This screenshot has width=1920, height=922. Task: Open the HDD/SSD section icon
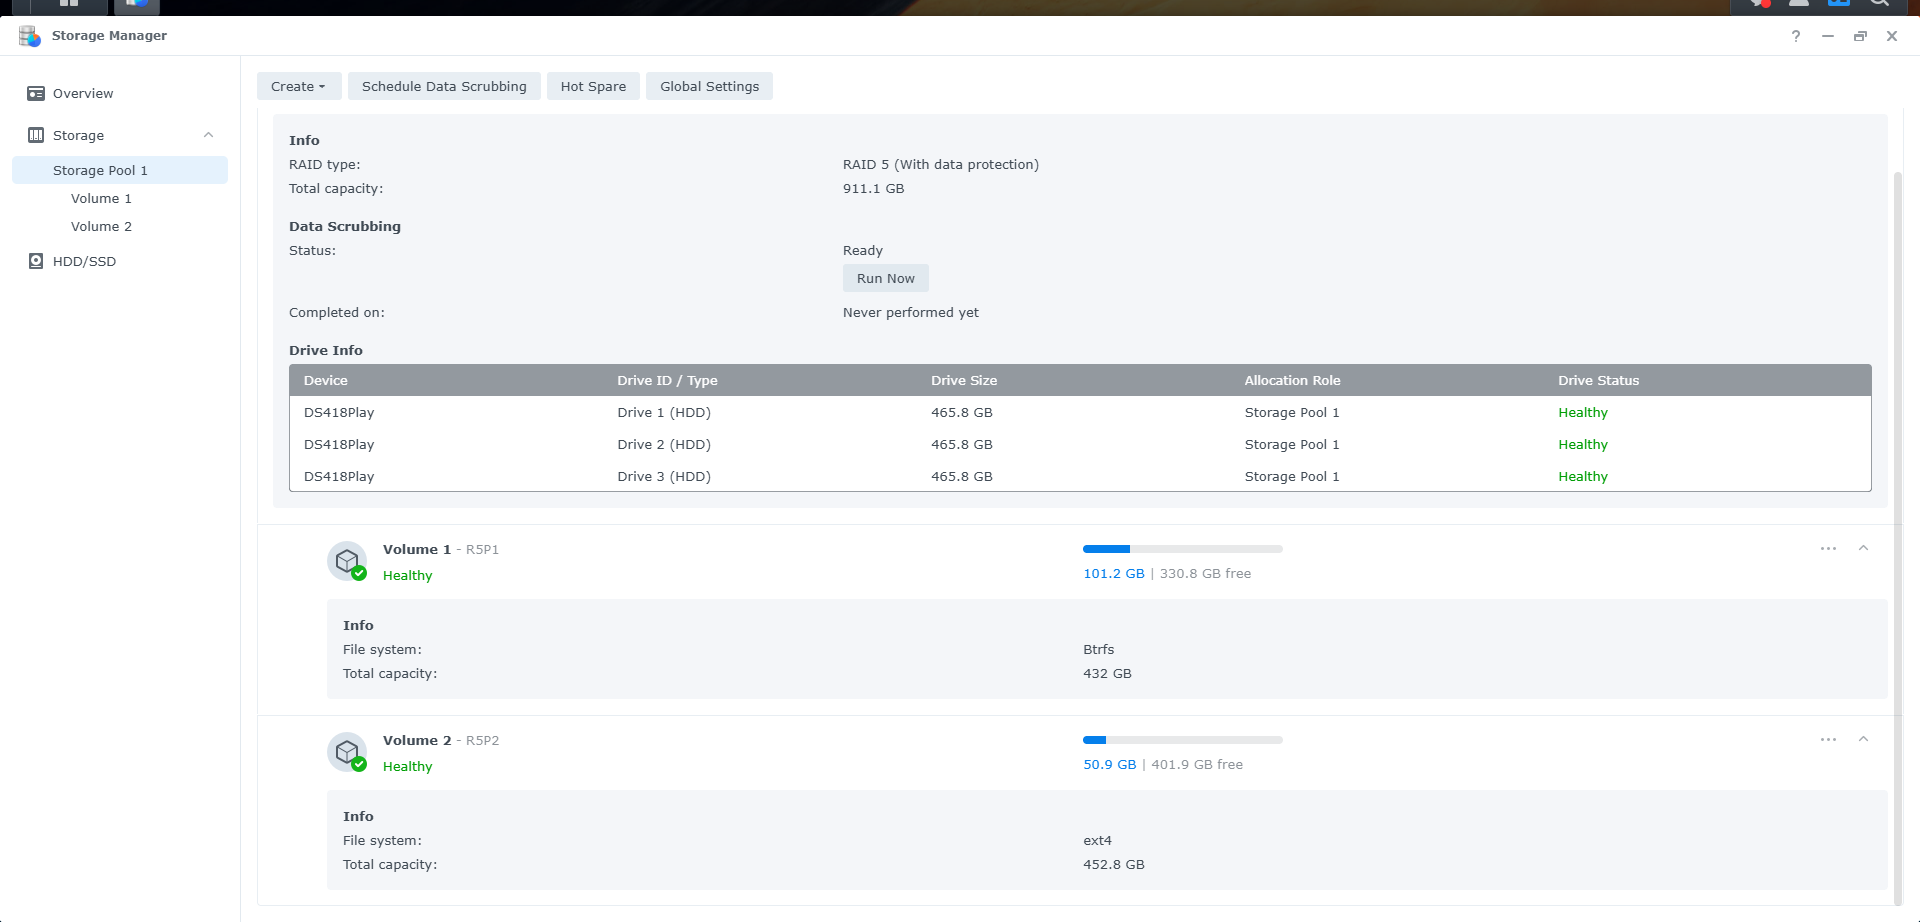pos(36,261)
